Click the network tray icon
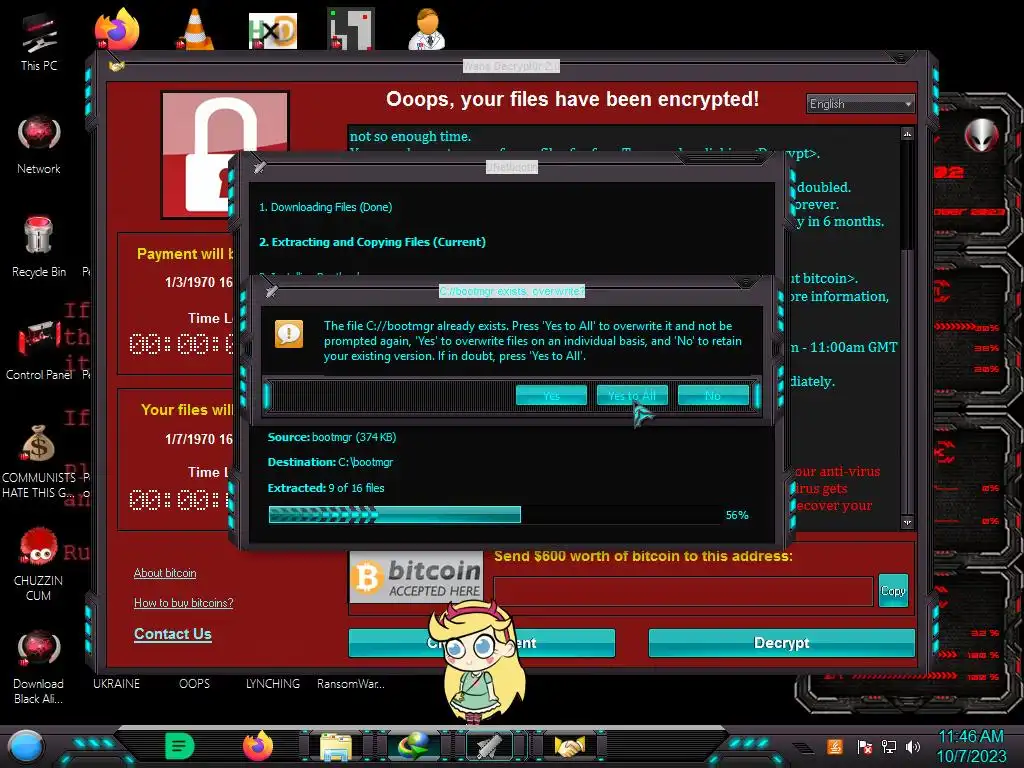 pos(889,746)
